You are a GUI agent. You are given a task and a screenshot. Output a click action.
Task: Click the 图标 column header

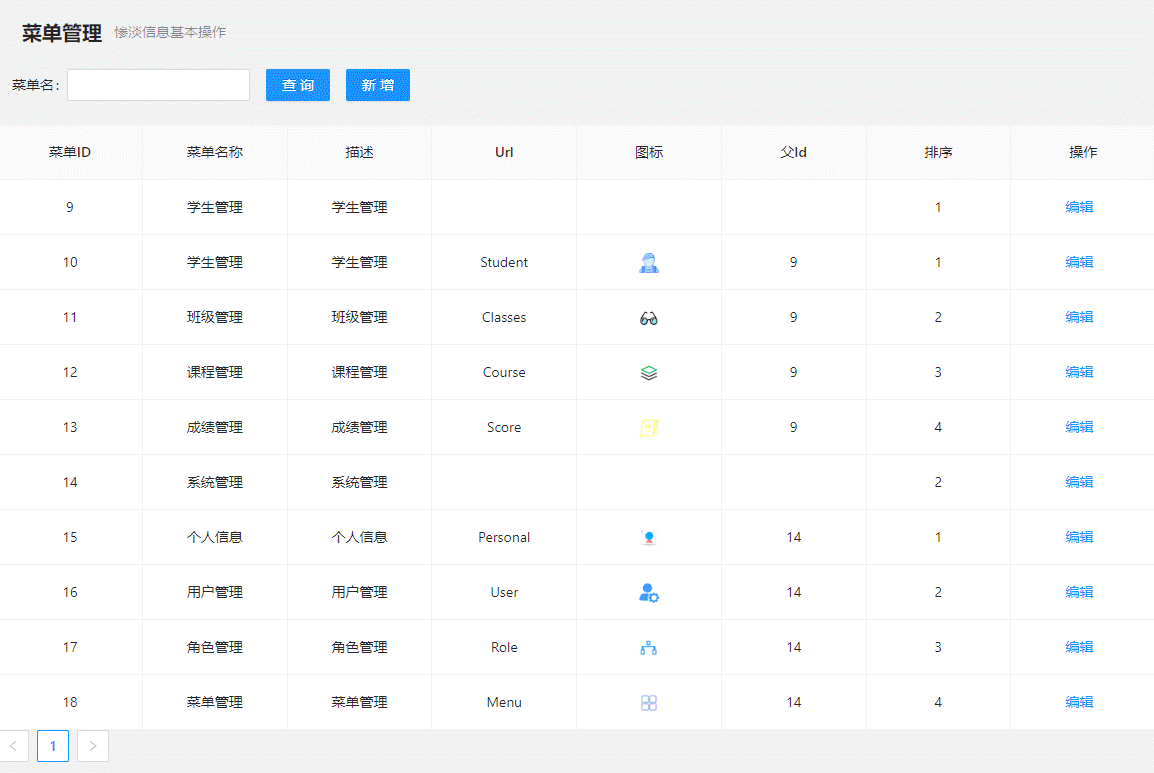(648, 152)
